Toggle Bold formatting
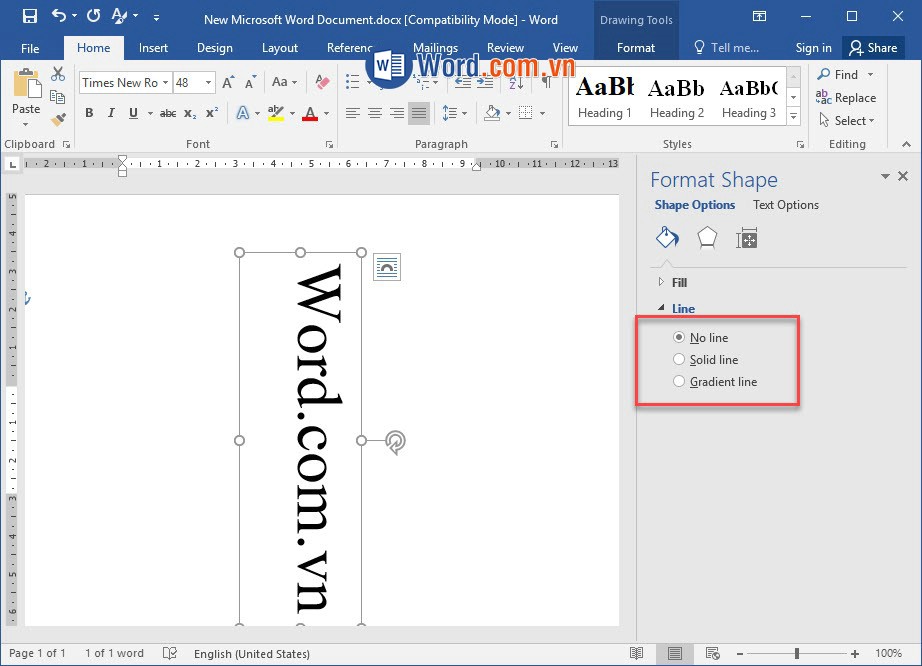Viewport: 922px width, 666px height. tap(89, 113)
